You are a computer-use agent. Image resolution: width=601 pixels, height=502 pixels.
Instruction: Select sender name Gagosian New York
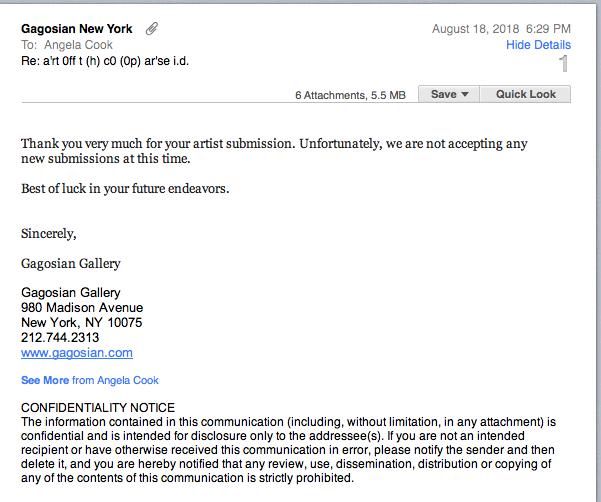click(x=77, y=29)
